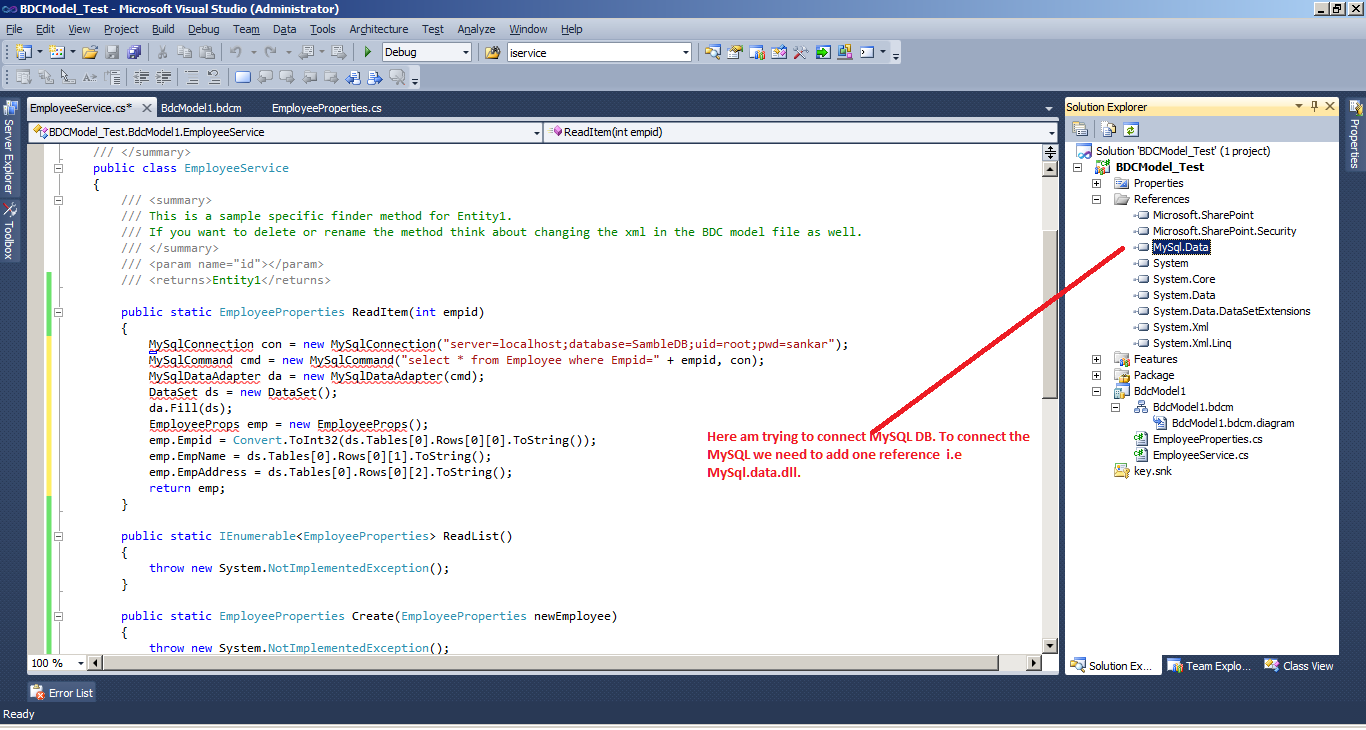Image resolution: width=1366 pixels, height=730 pixels.
Task: Open the Server Explorer side tab
Action: coord(9,146)
